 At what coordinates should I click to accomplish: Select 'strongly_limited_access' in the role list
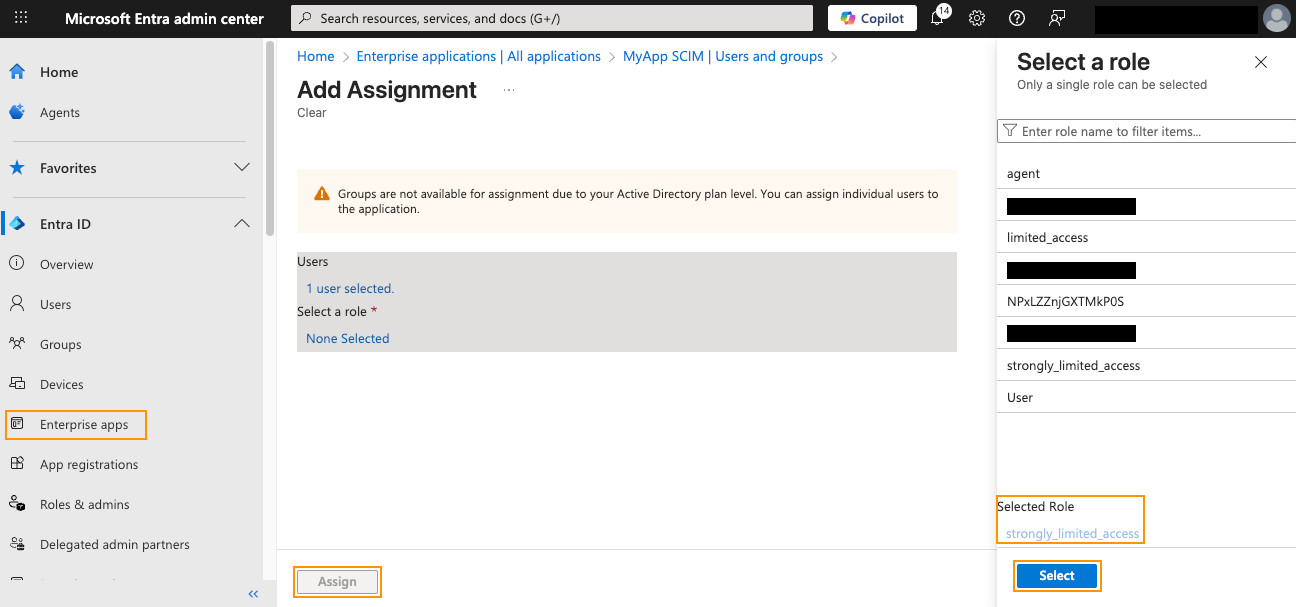point(1146,365)
